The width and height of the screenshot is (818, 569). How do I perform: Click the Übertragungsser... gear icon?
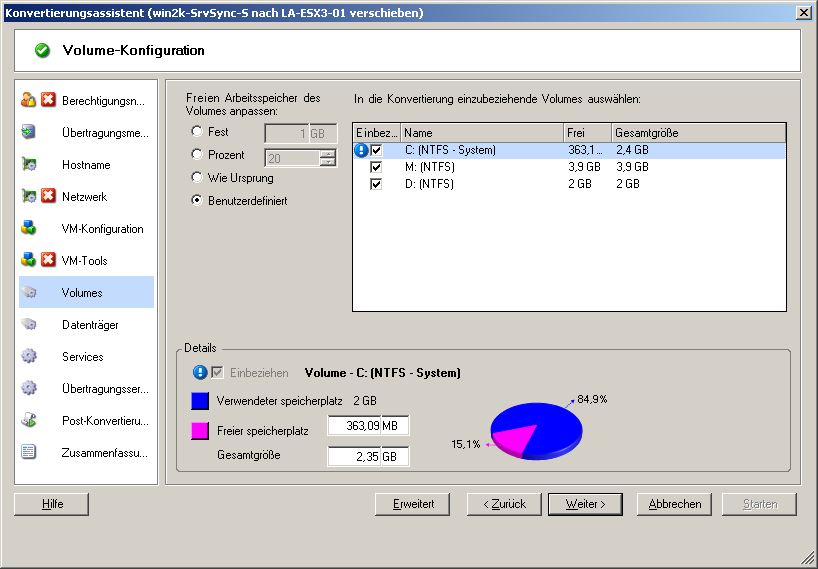point(28,388)
